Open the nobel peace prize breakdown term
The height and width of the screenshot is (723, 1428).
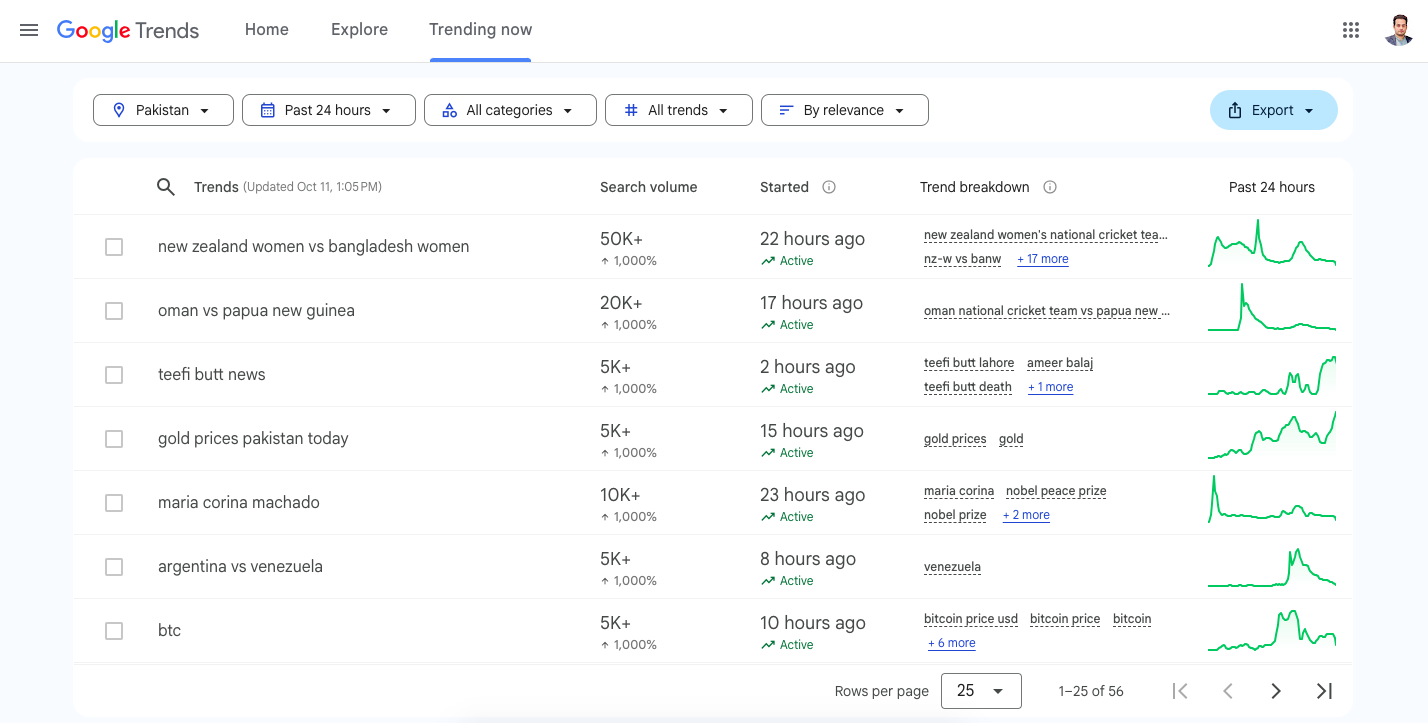pos(1056,491)
